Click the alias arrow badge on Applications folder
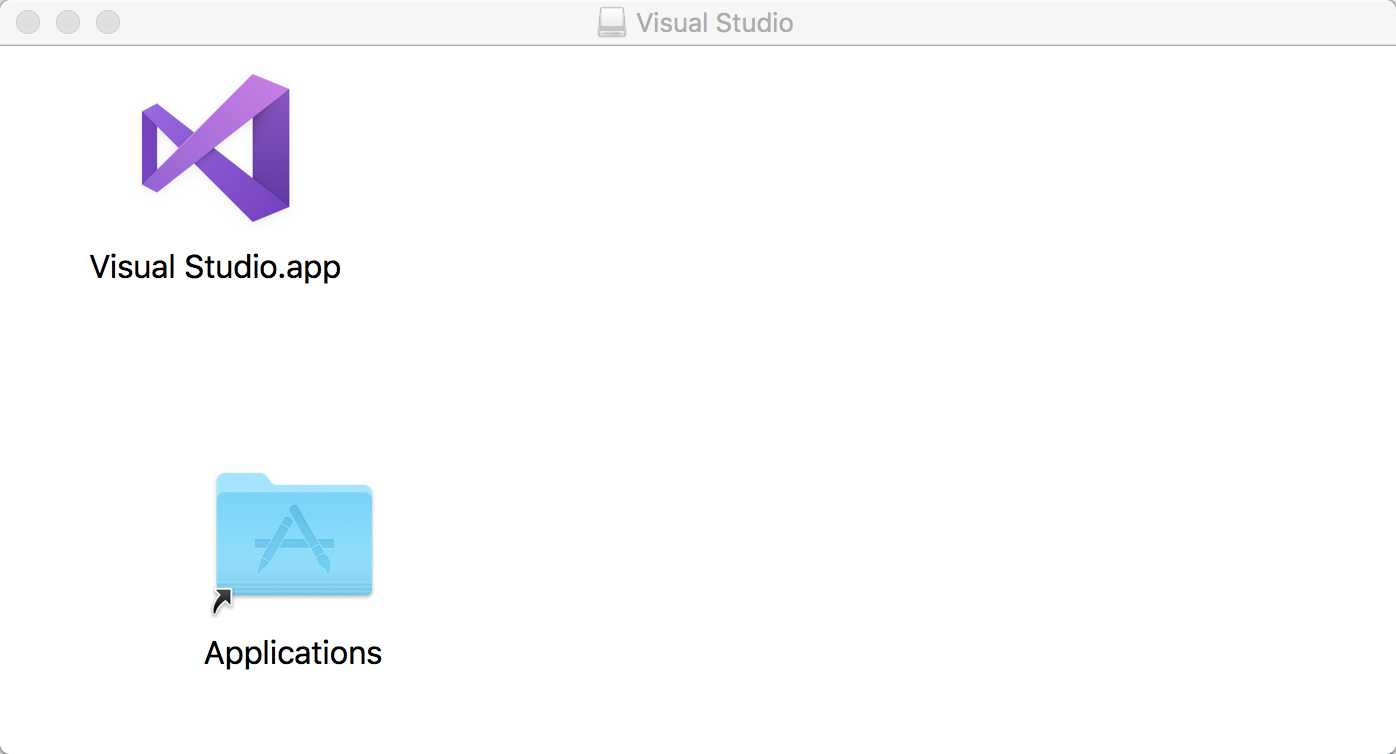The height and width of the screenshot is (754, 1396). 222,601
